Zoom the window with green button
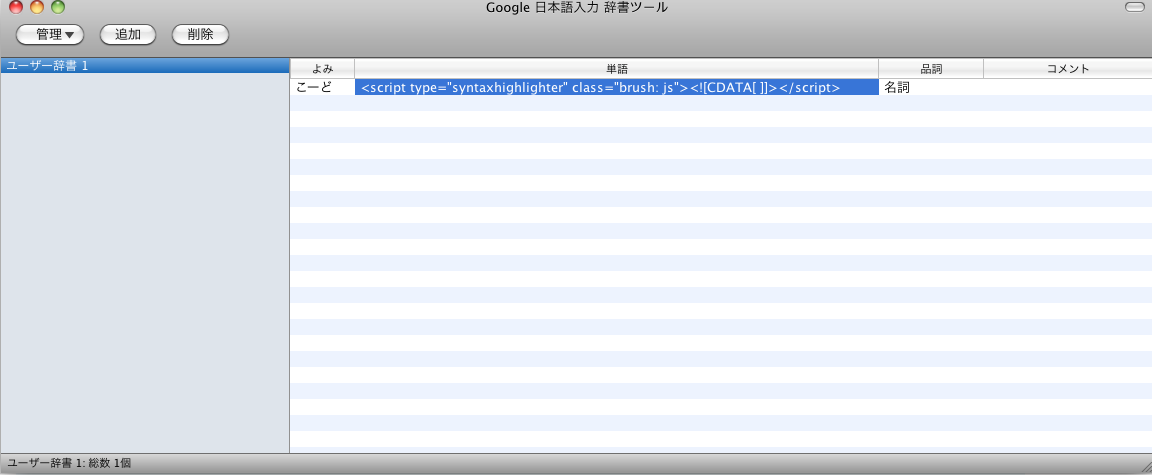Image resolution: width=1152 pixels, height=475 pixels. point(57,7)
